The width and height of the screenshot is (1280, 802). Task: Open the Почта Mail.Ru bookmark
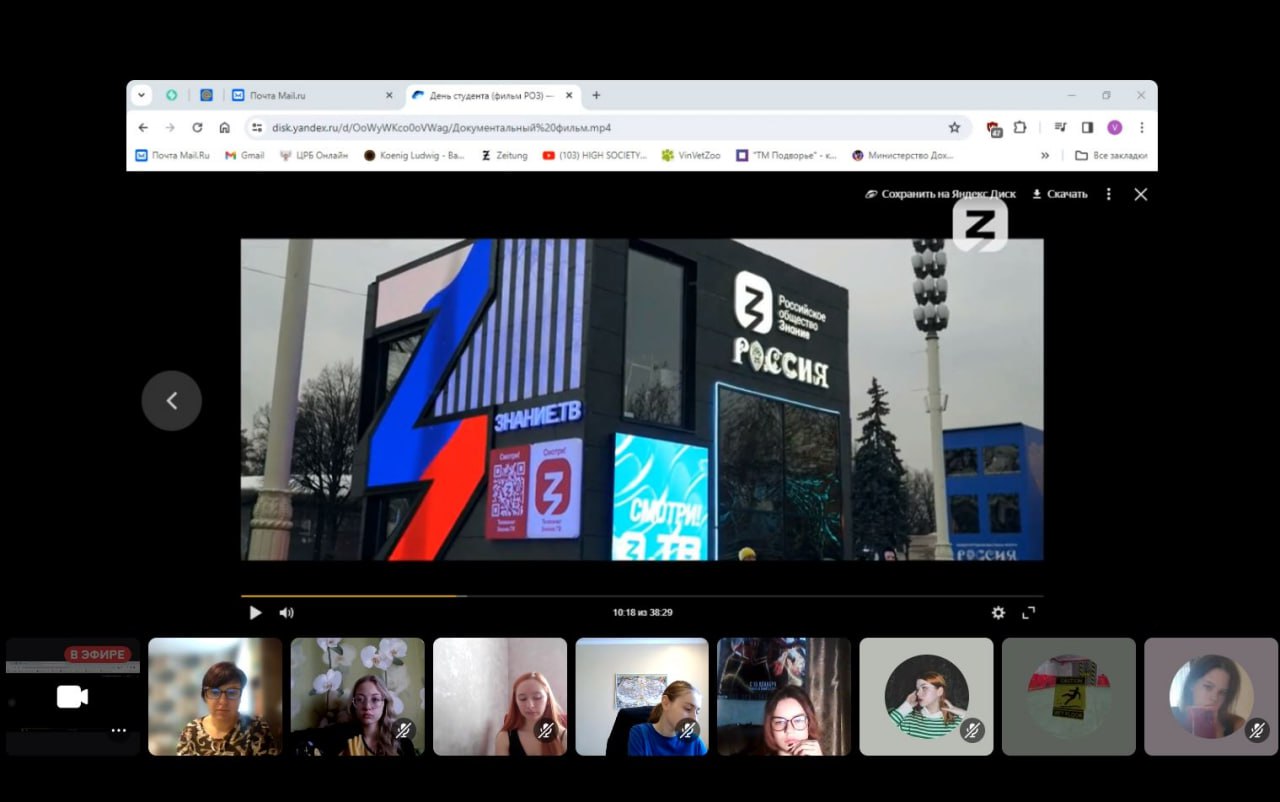click(172, 155)
